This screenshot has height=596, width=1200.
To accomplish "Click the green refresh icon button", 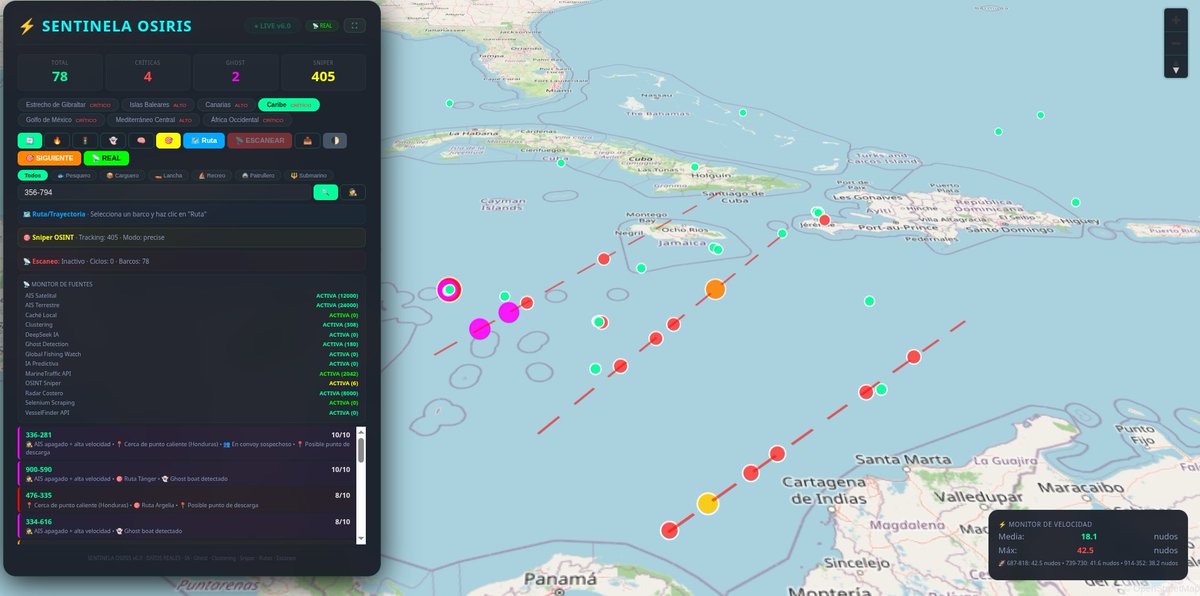I will pos(30,141).
